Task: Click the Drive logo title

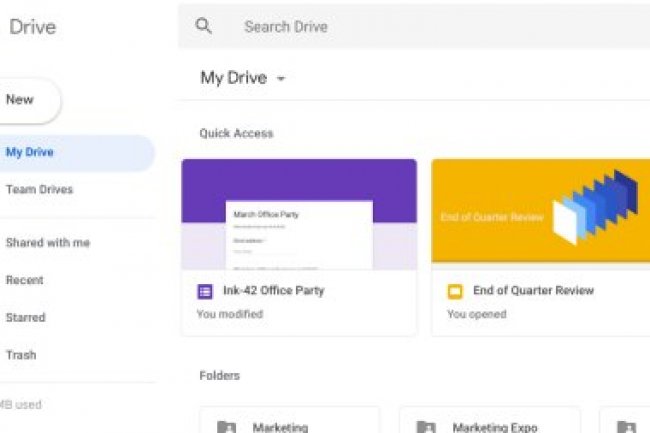Action: click(x=32, y=27)
